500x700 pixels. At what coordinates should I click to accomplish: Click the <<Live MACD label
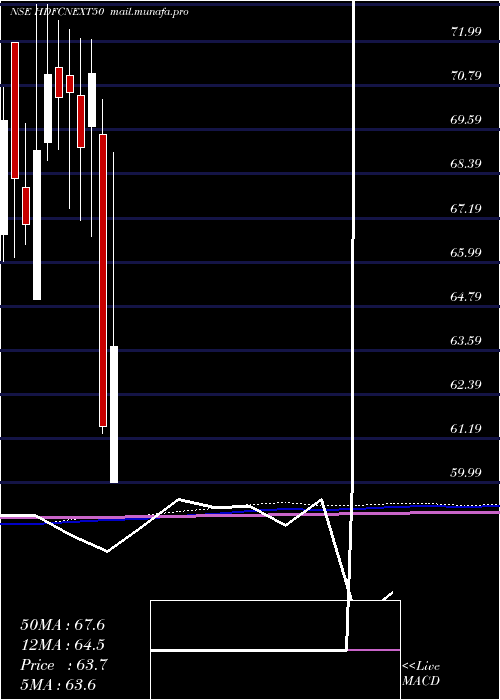point(421,673)
